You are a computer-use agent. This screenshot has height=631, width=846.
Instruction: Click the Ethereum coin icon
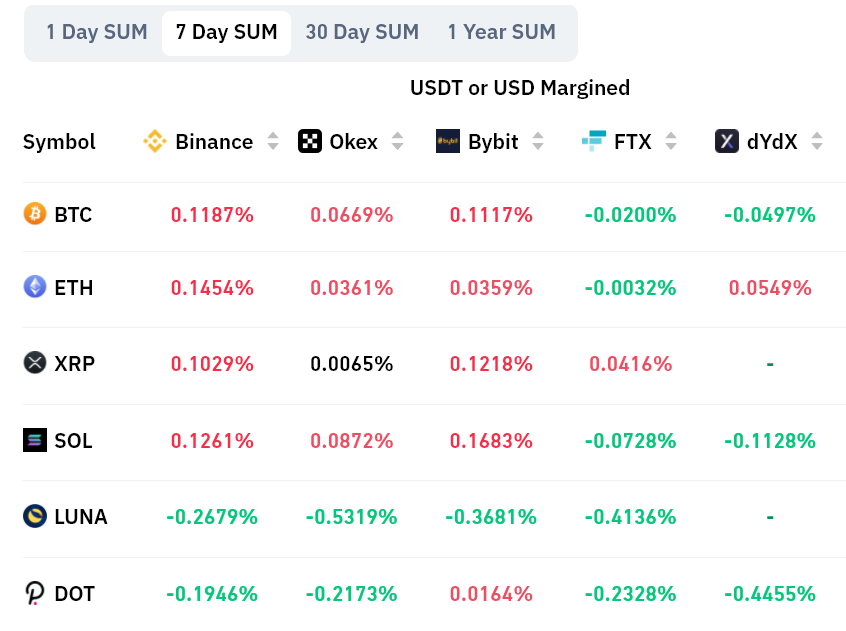click(x=35, y=287)
